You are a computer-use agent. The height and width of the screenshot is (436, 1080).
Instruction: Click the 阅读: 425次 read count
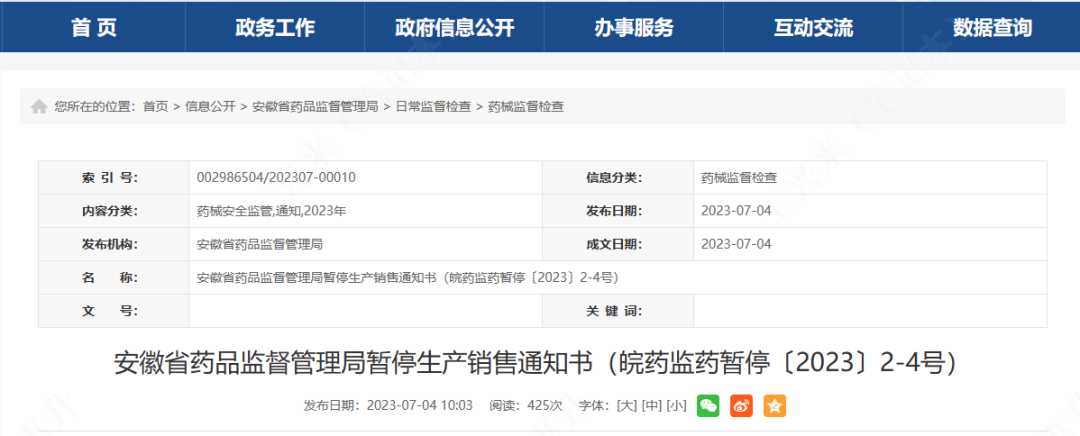pyautogui.click(x=526, y=406)
